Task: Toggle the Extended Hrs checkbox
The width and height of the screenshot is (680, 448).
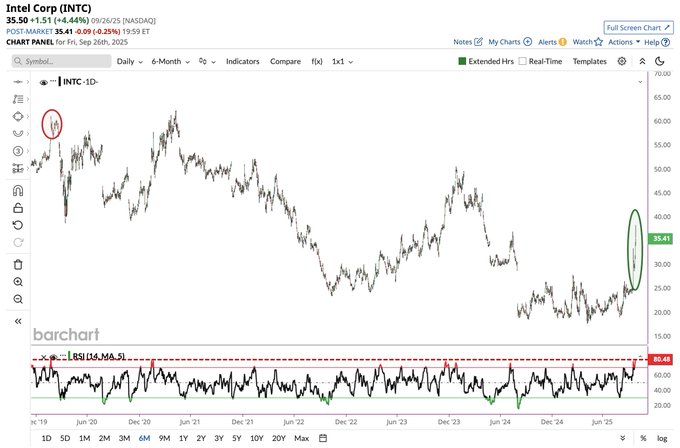Action: tap(462, 61)
